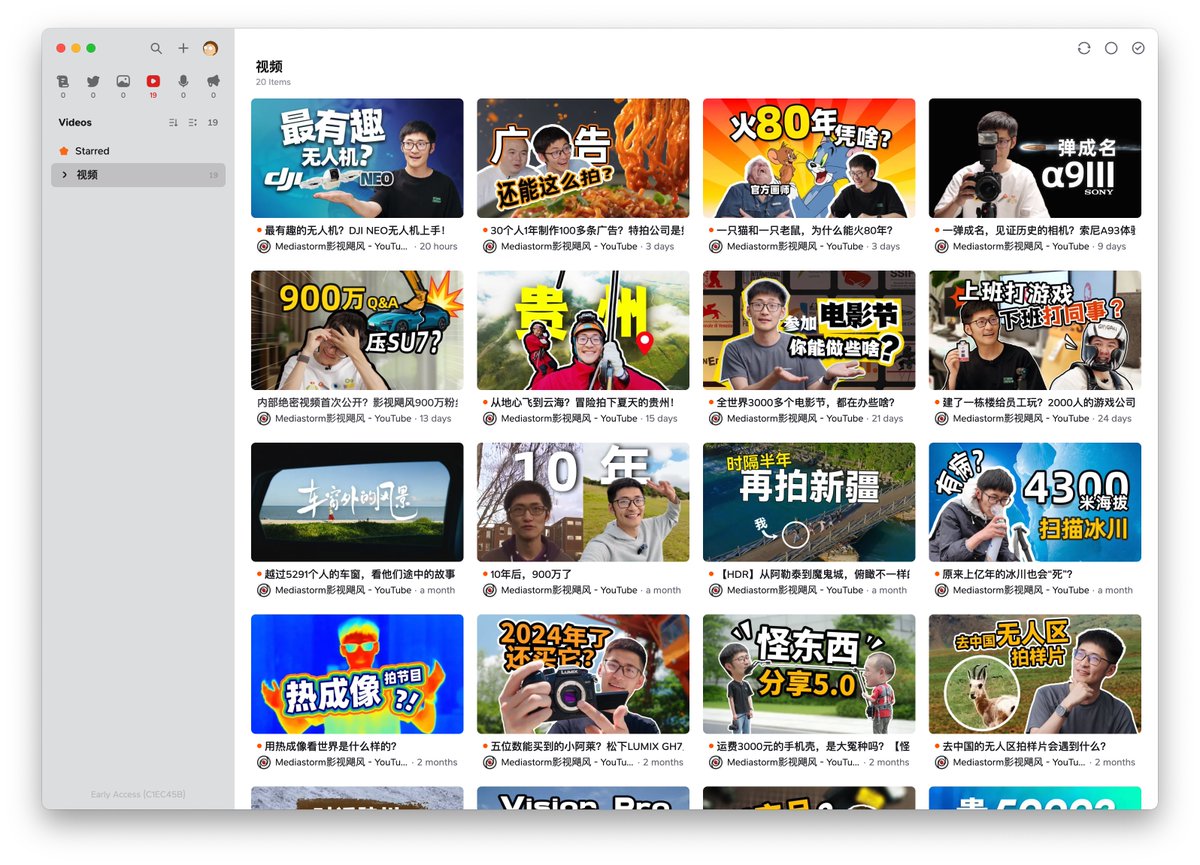Open the 广告 还能这么拍 video thumbnail
Image resolution: width=1200 pixels, height=865 pixels.
583,158
